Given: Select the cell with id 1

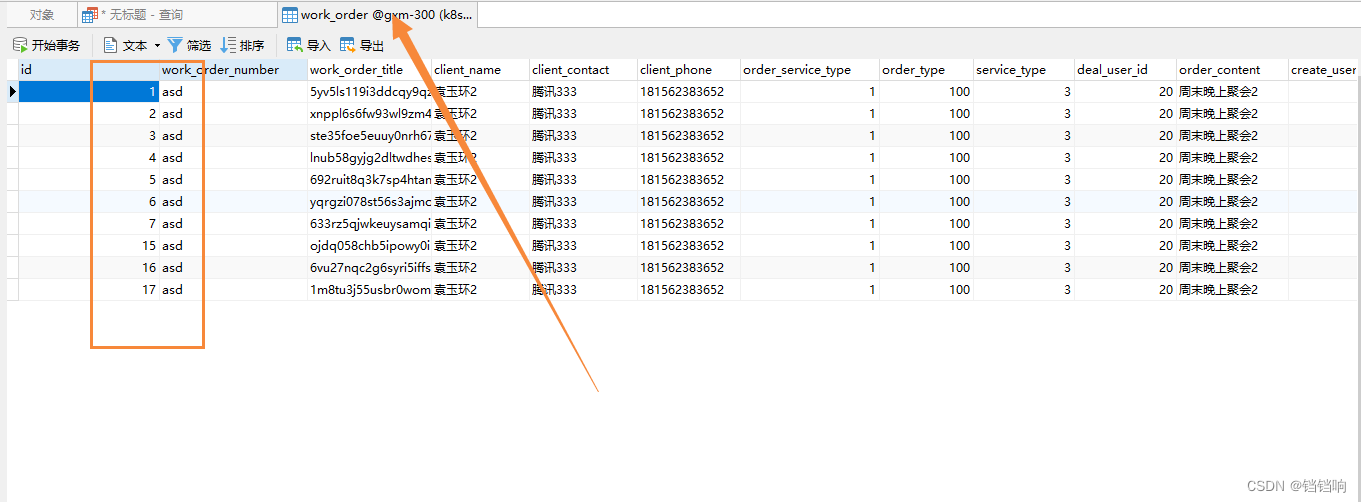Looking at the screenshot, I should (x=89, y=91).
